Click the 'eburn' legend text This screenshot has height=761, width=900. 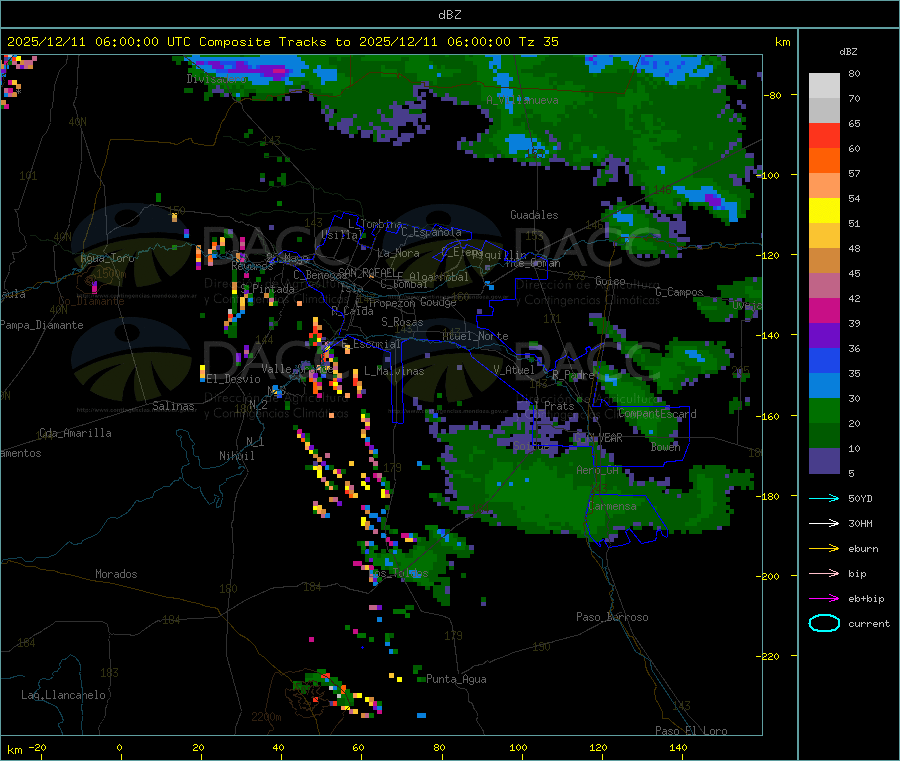coord(863,549)
